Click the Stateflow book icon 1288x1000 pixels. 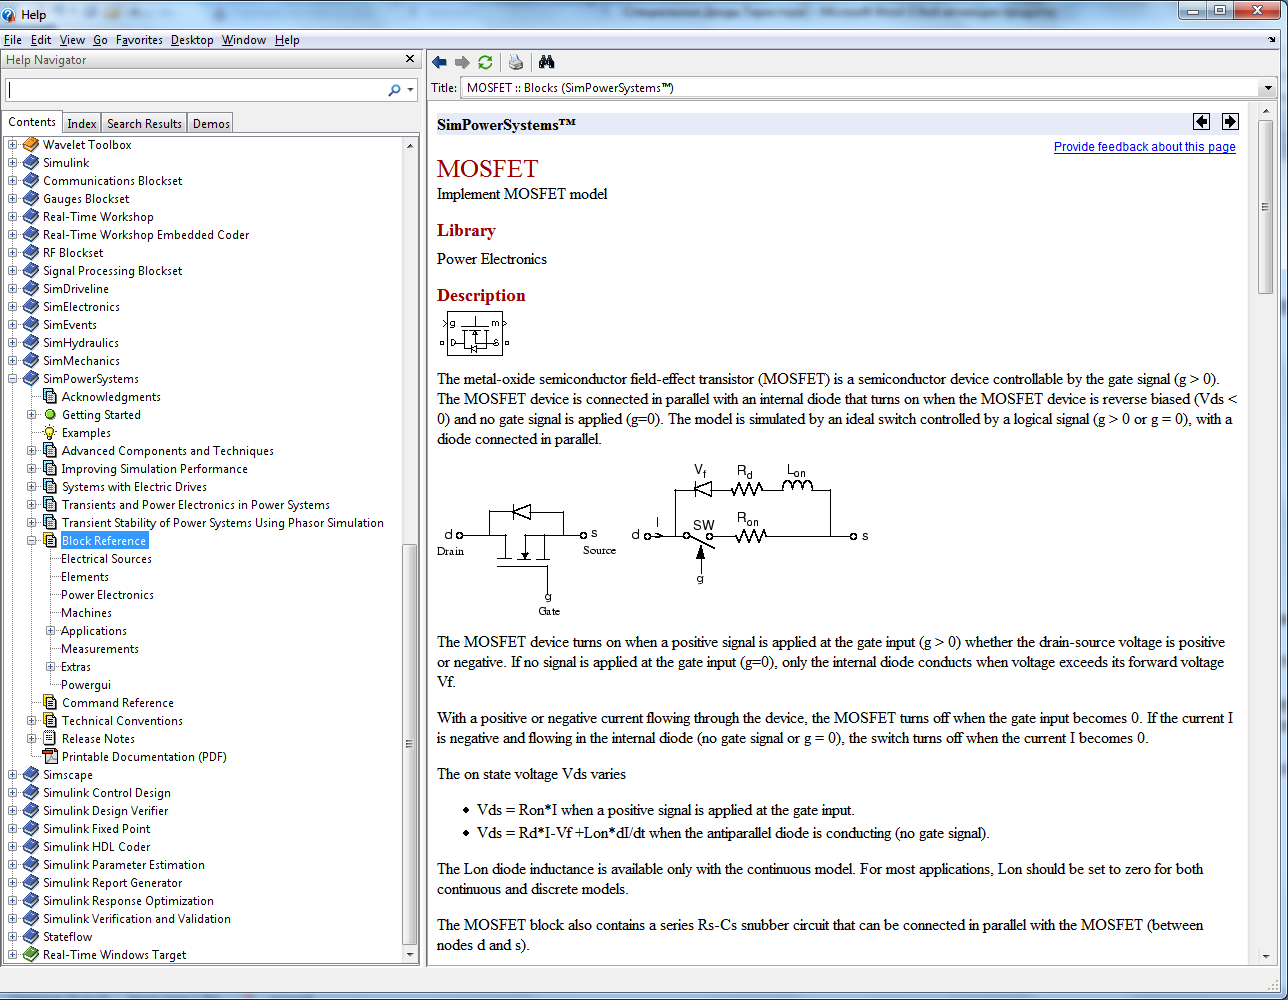[31, 937]
